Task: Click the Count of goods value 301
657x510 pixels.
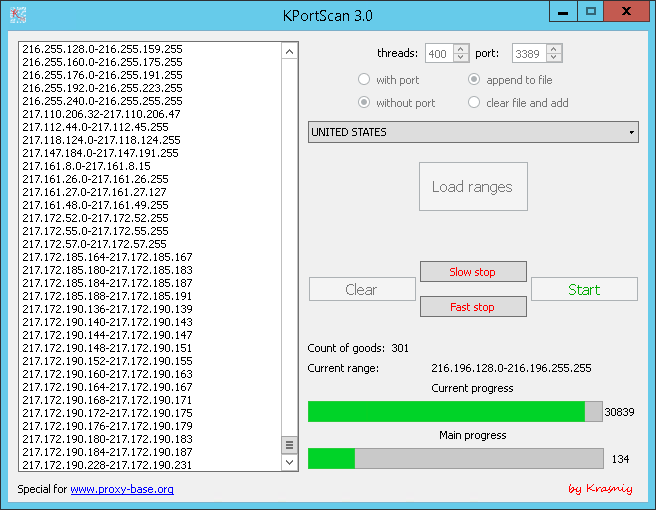Action: (400, 348)
